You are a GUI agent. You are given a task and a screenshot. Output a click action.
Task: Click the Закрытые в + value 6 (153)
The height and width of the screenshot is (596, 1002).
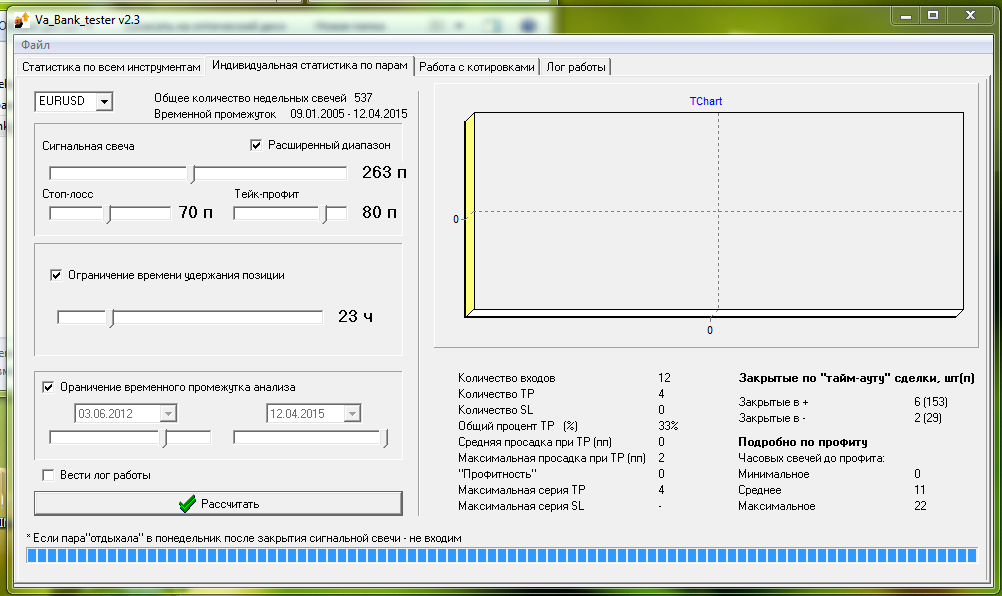point(930,402)
